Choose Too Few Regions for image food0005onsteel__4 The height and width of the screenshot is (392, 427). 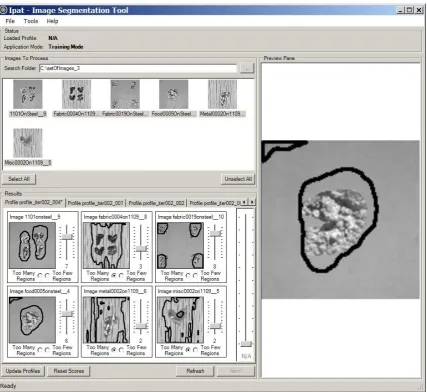(47, 350)
